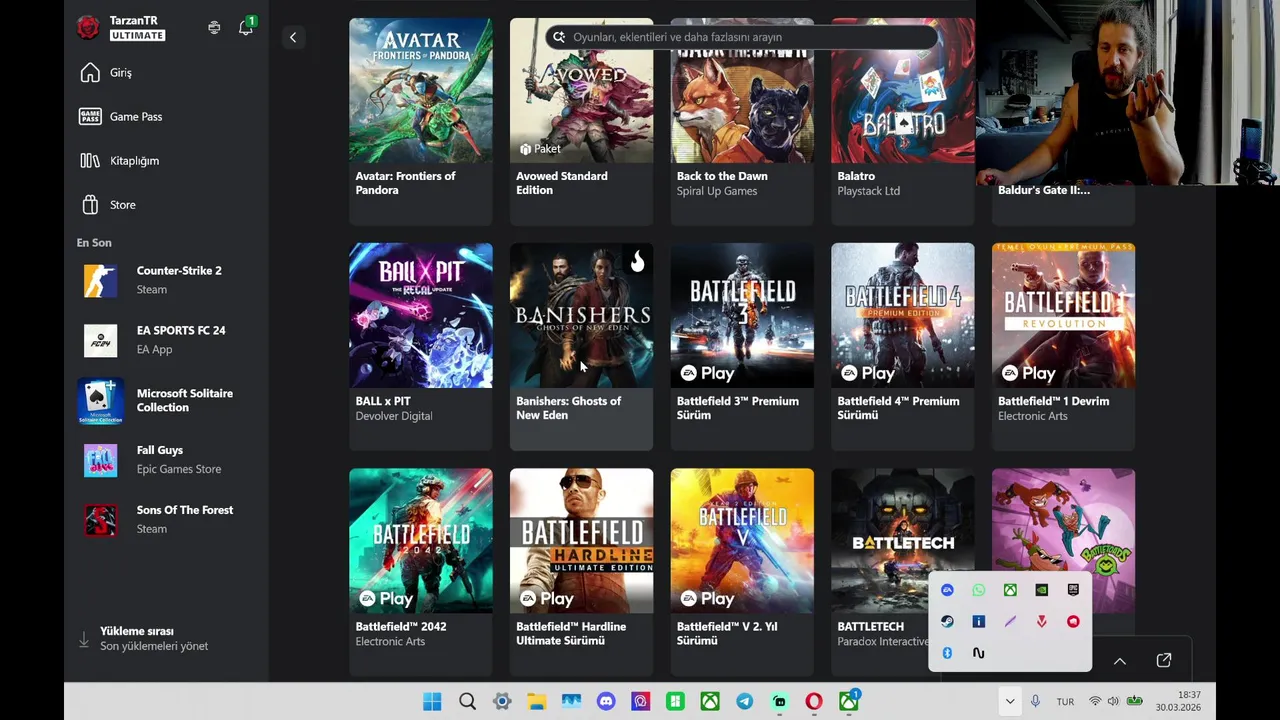Click the printer icon beside TarzanTR
The image size is (1280, 720).
214,28
